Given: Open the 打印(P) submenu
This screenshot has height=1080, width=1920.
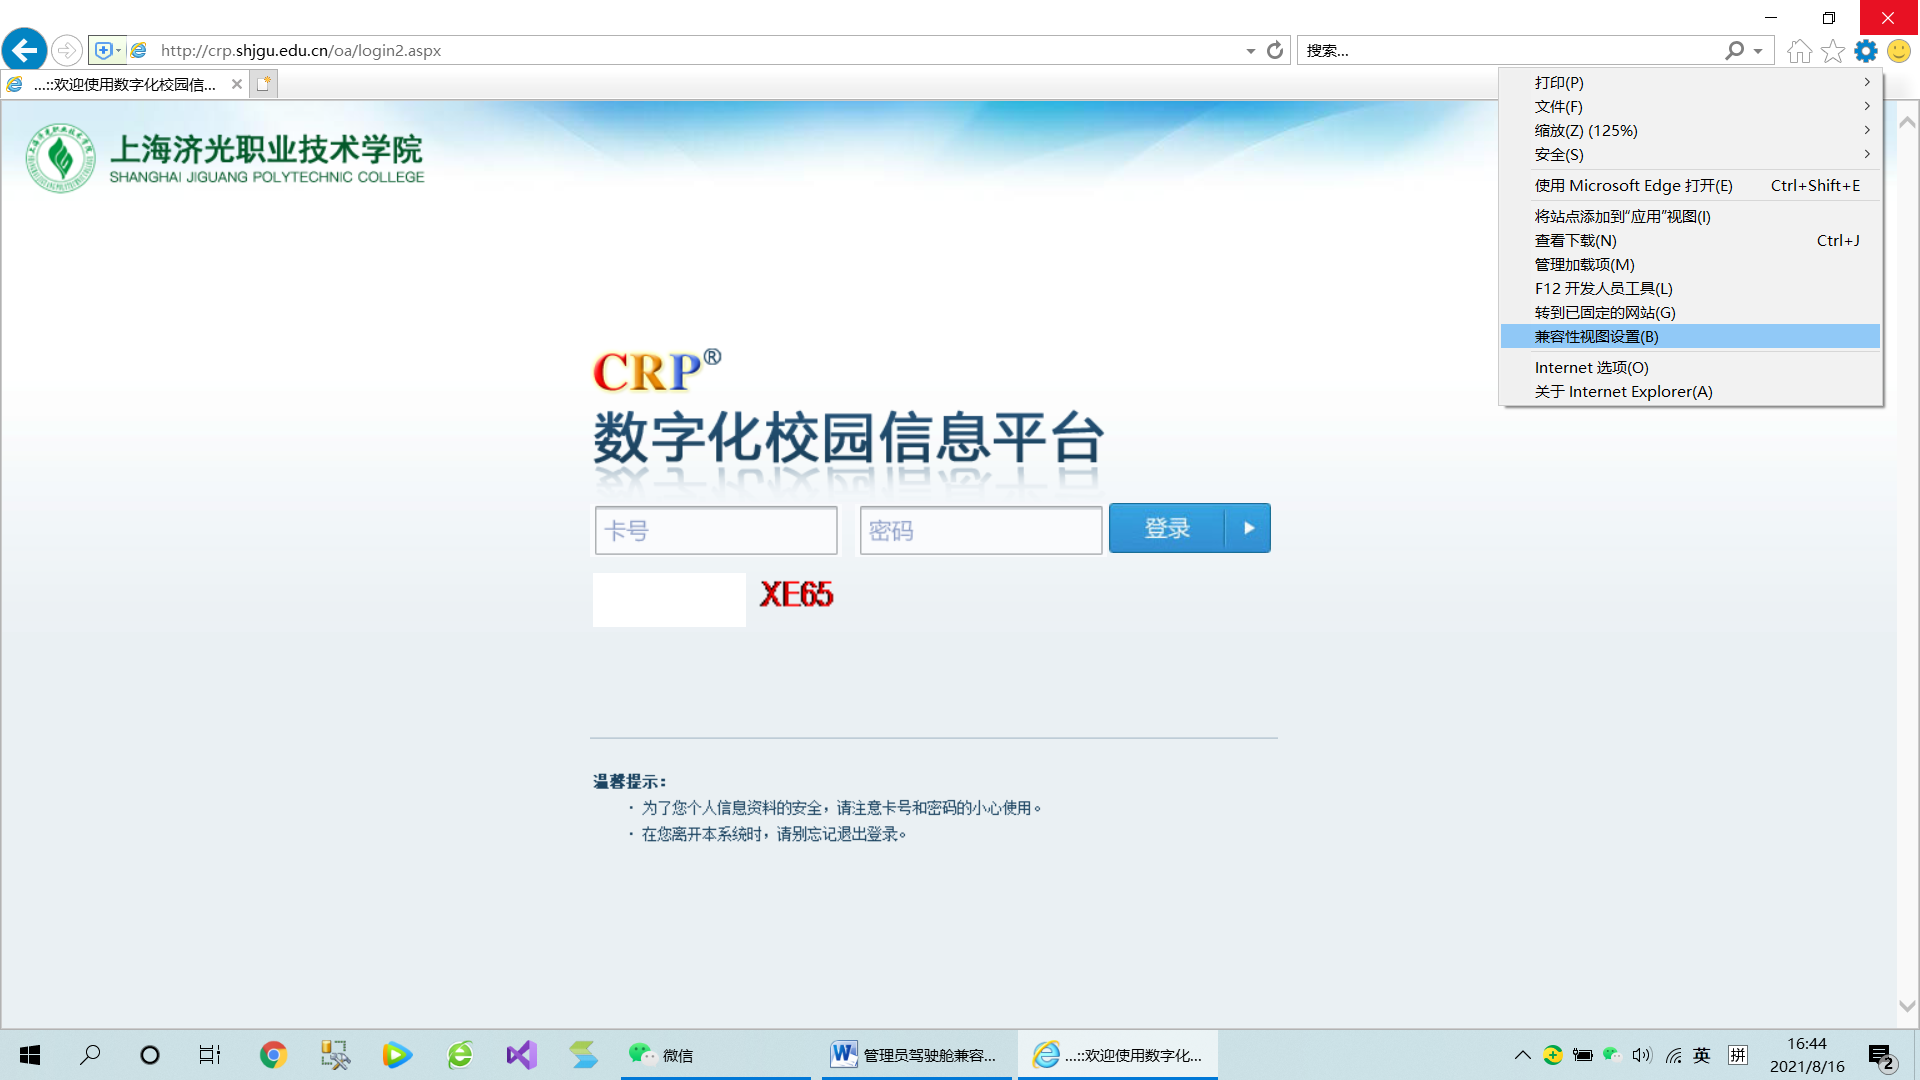Looking at the screenshot, I should (x=1690, y=83).
